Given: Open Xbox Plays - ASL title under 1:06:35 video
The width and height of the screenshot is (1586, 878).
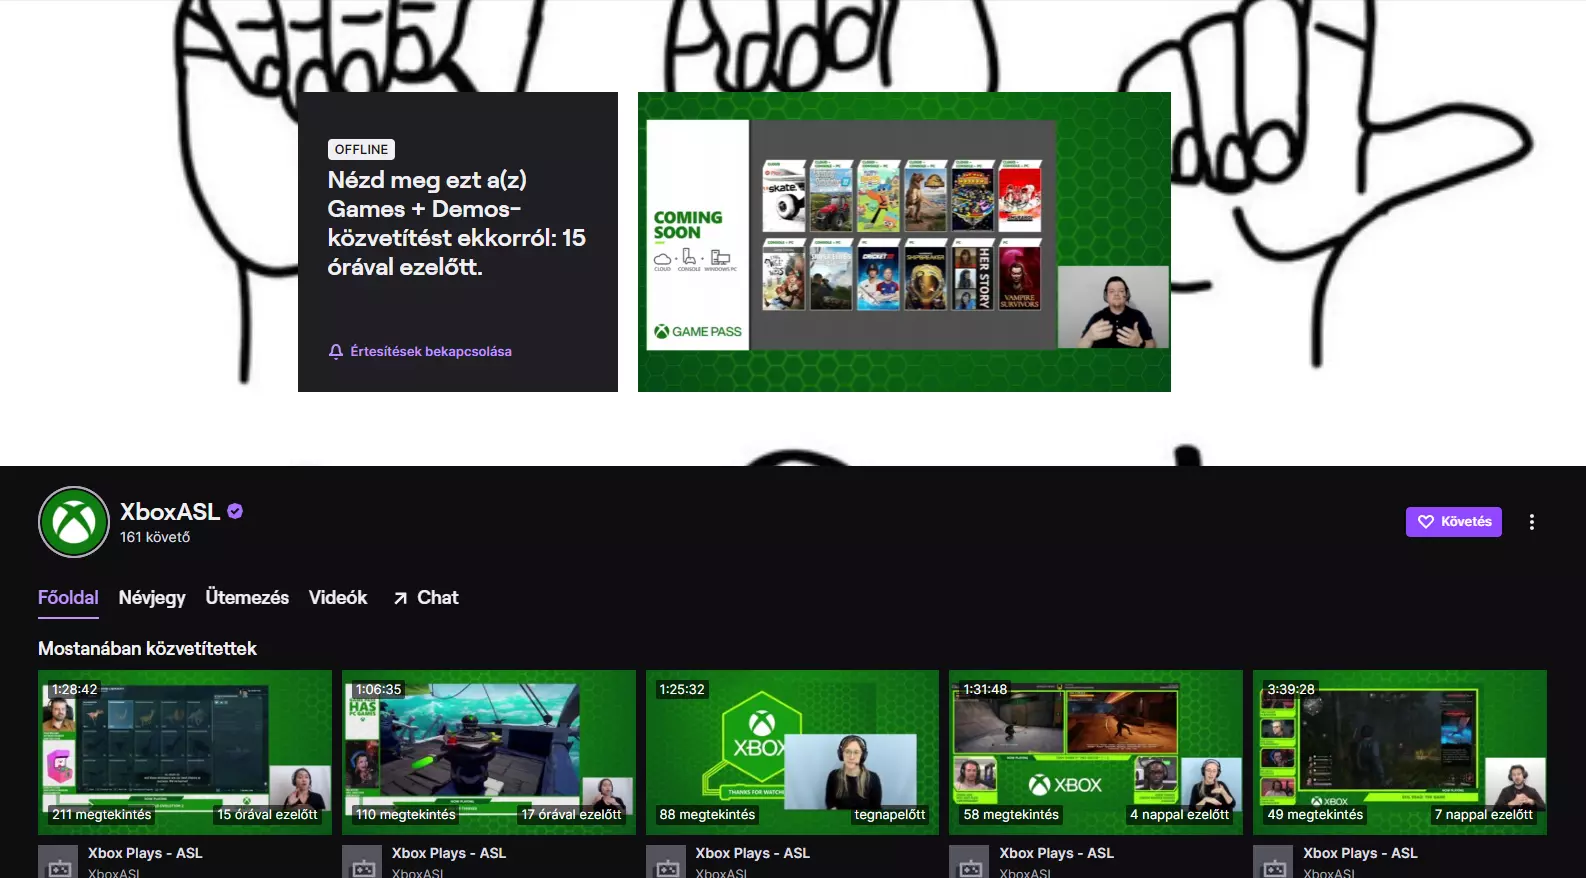Looking at the screenshot, I should pyautogui.click(x=449, y=853).
